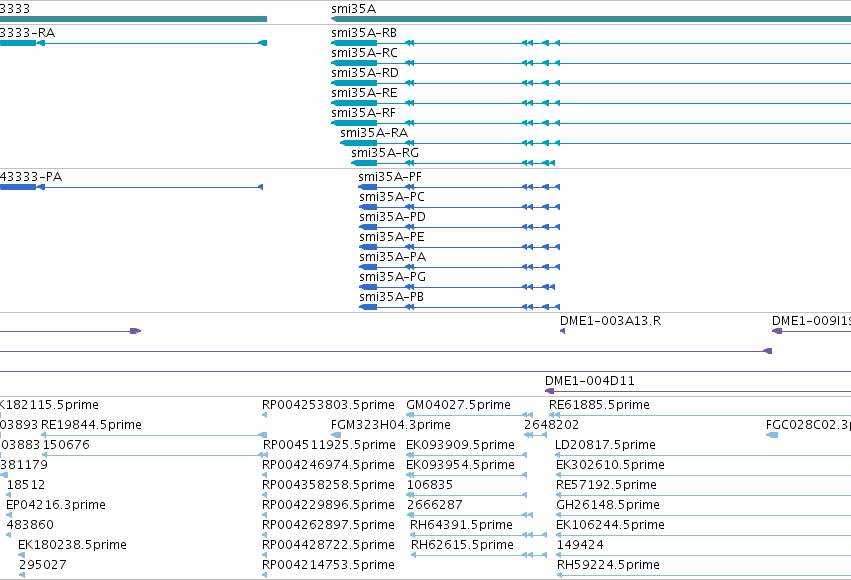851x580 pixels.
Task: Click protein feature smi35A-PF
Action: click(x=390, y=177)
